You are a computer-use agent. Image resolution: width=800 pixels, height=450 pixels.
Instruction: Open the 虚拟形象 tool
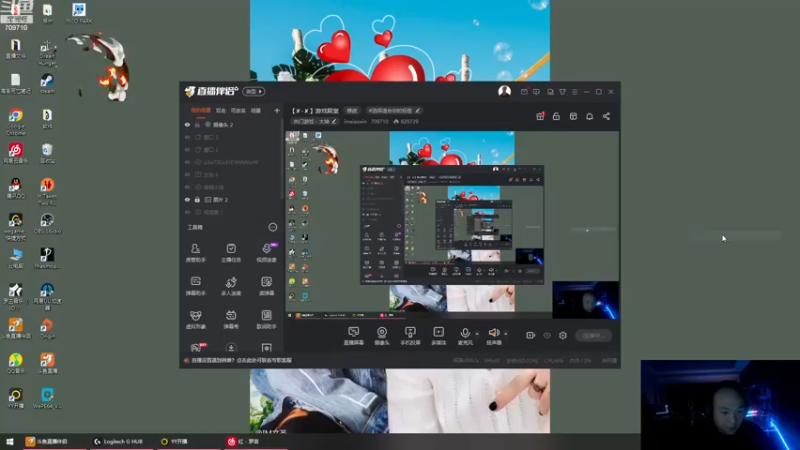pos(195,319)
